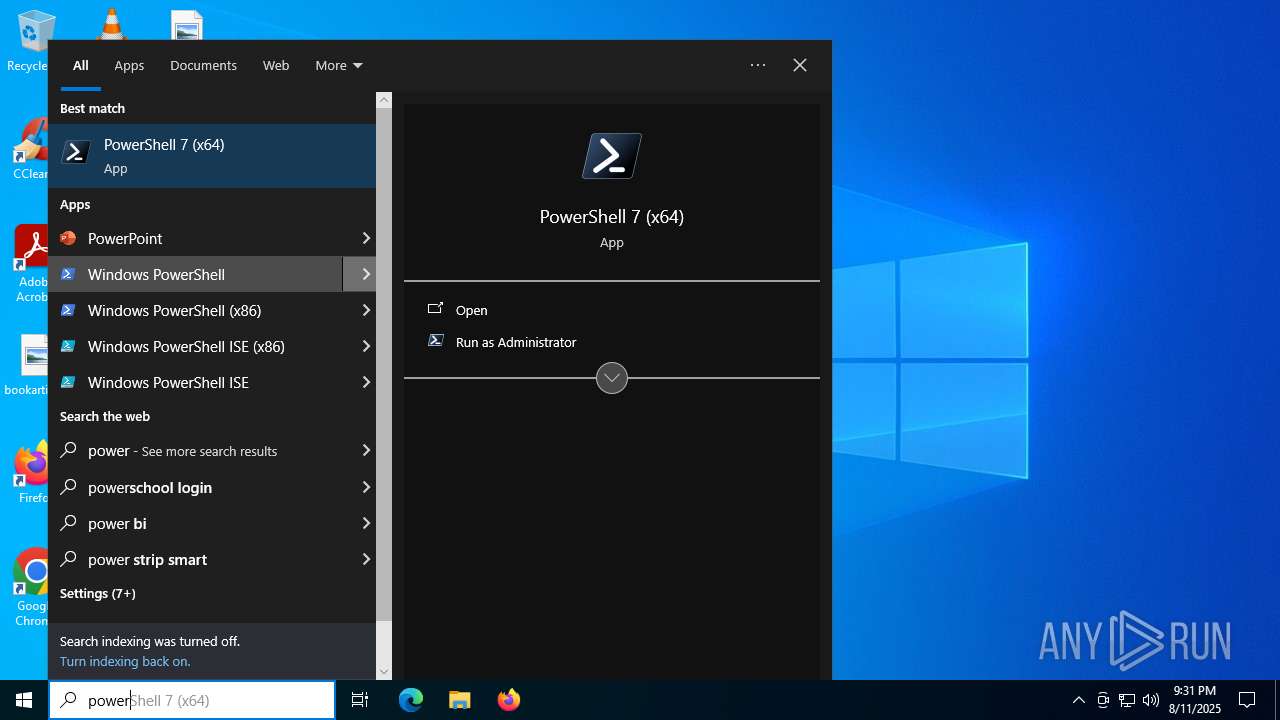Click the results list scrollbar up arrow
Screen dimensions: 1280x720
384,100
